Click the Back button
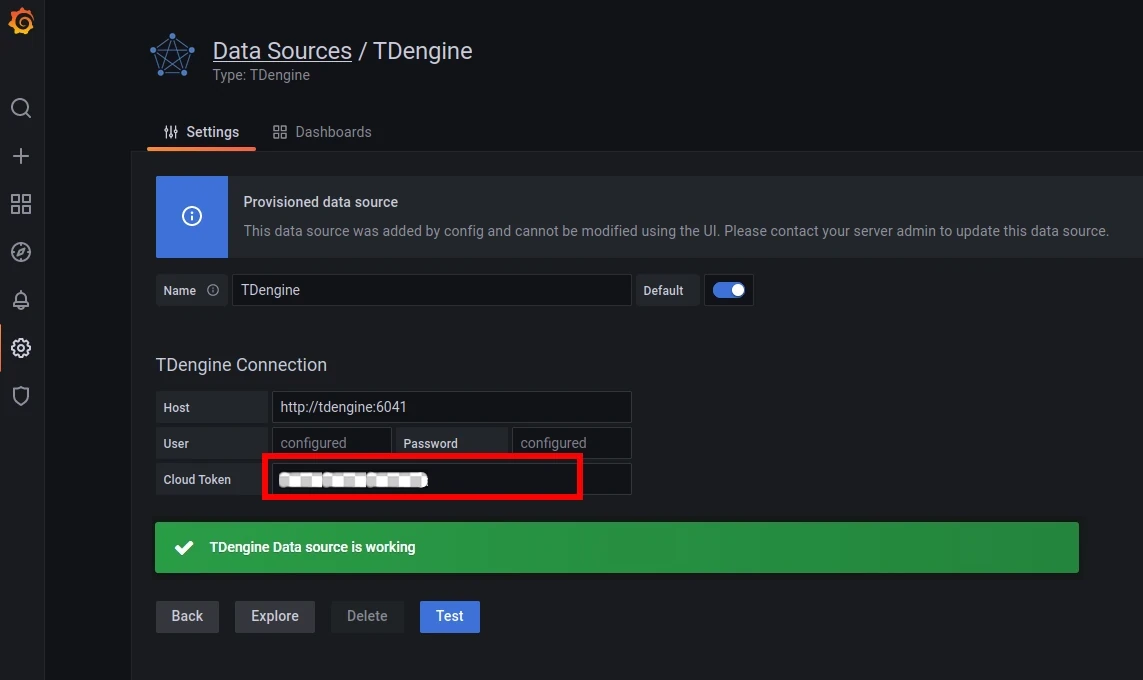 pos(187,617)
